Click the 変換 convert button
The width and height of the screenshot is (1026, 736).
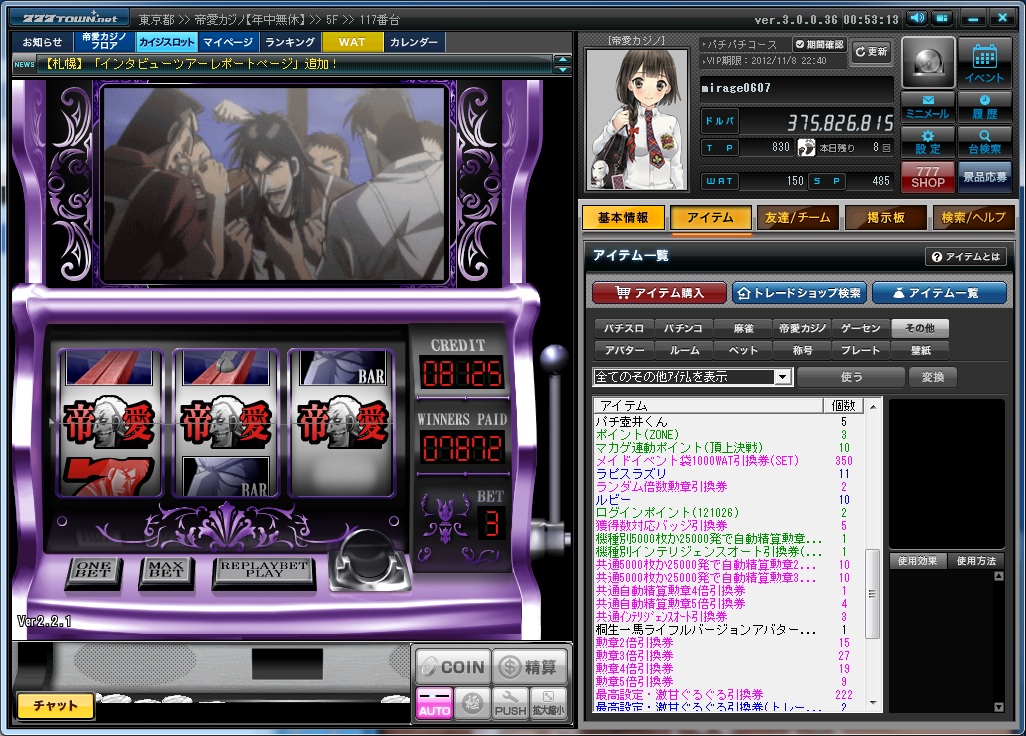[x=933, y=377]
